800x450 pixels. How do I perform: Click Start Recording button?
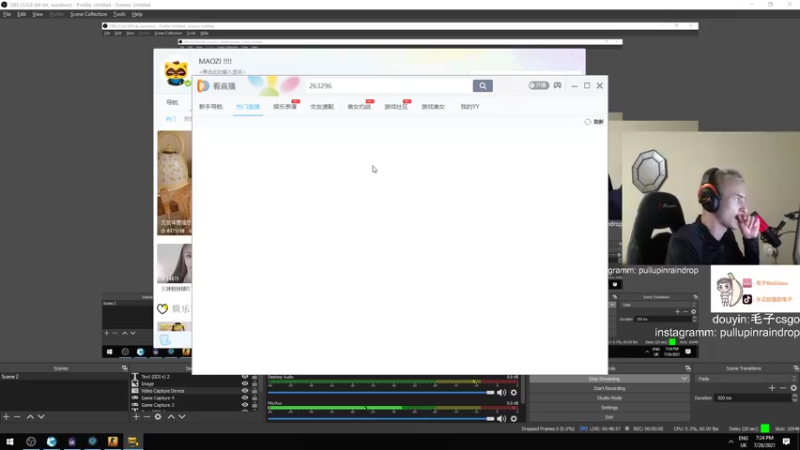pyautogui.click(x=609, y=388)
